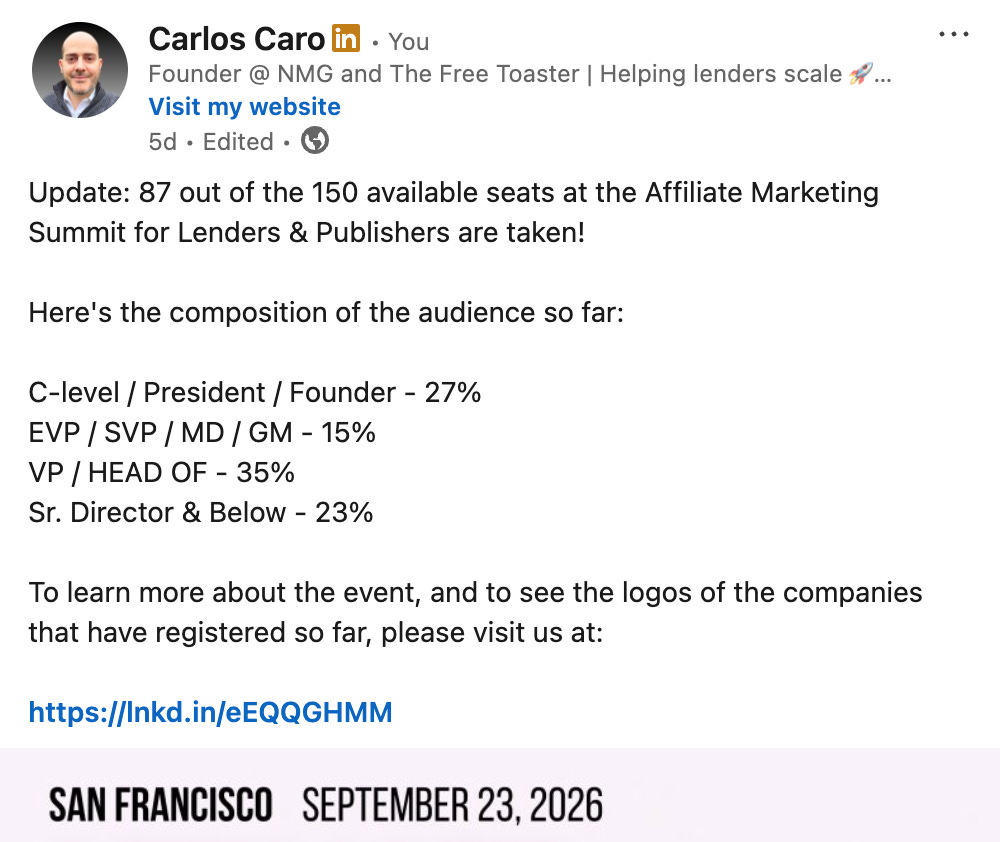Open the San Francisco event banner image

click(x=500, y=795)
